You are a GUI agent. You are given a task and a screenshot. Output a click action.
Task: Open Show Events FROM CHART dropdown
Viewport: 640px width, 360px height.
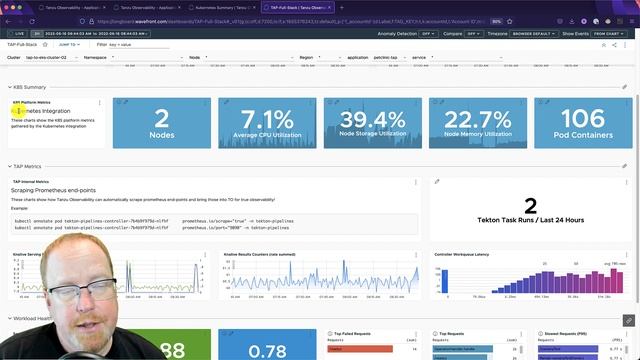tap(609, 33)
